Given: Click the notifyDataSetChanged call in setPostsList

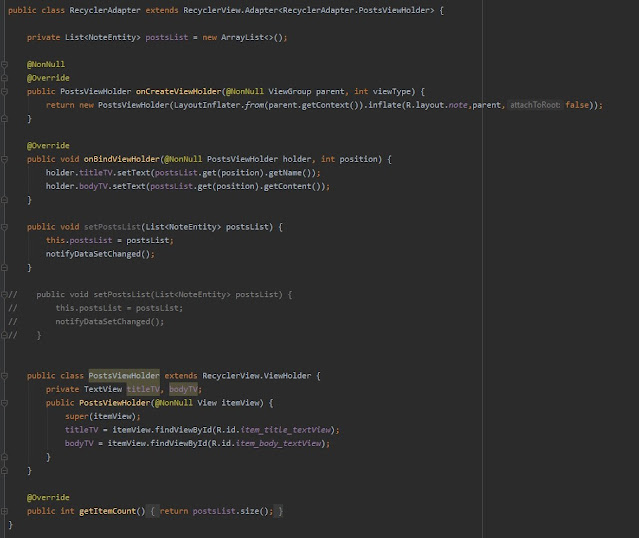Looking at the screenshot, I should [98, 254].
